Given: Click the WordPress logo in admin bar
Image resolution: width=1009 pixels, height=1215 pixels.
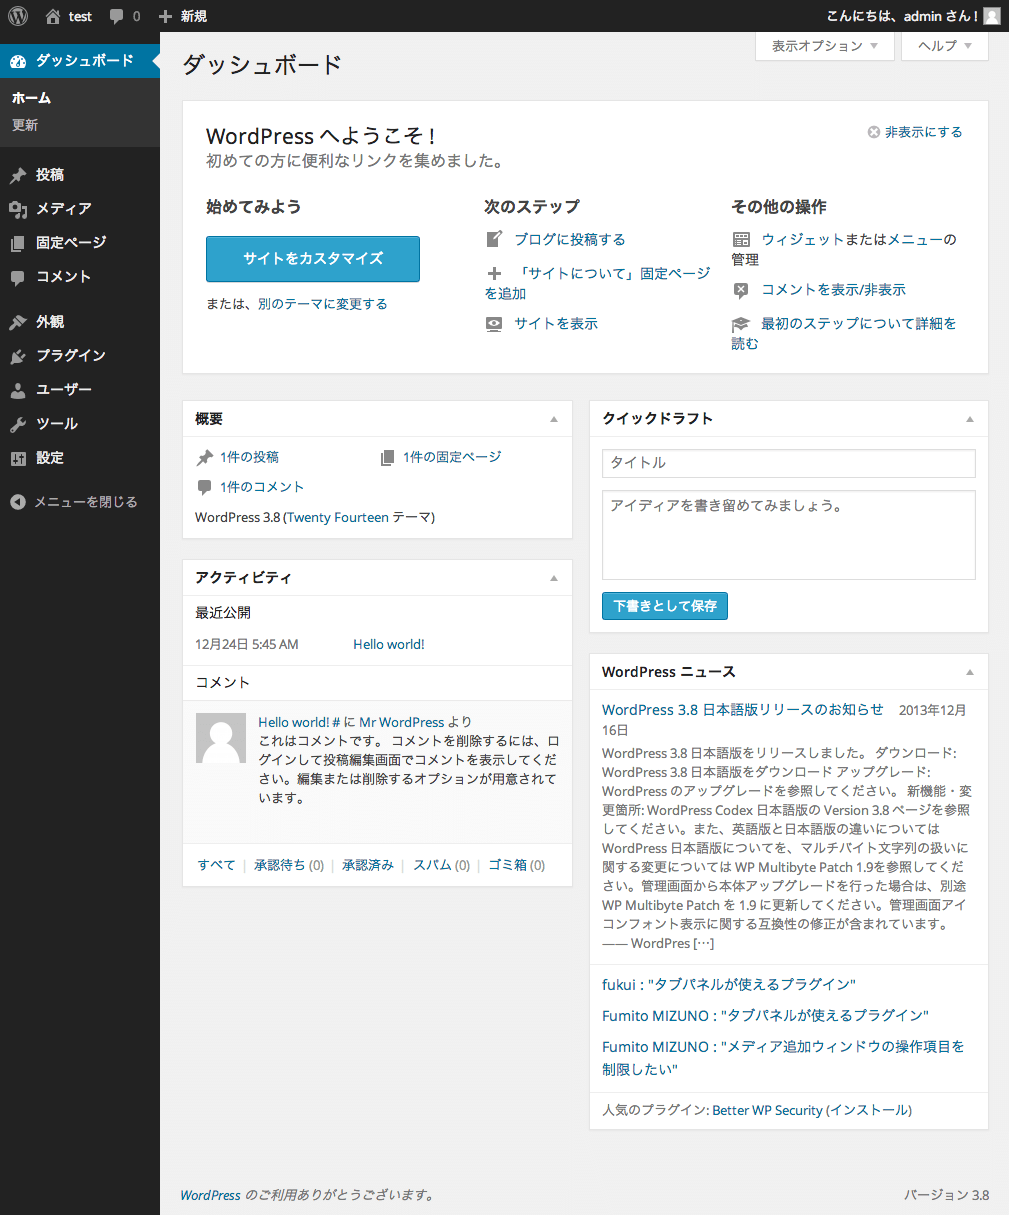Looking at the screenshot, I should point(18,16).
